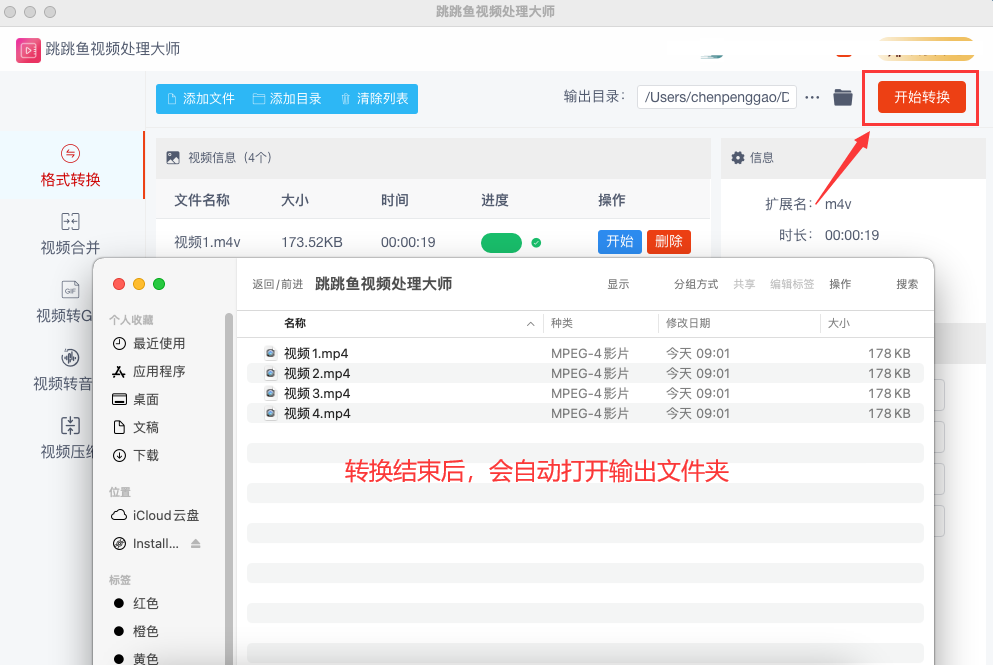Select 视频1.mp4 in the Finder window
993x665 pixels.
tap(585, 353)
